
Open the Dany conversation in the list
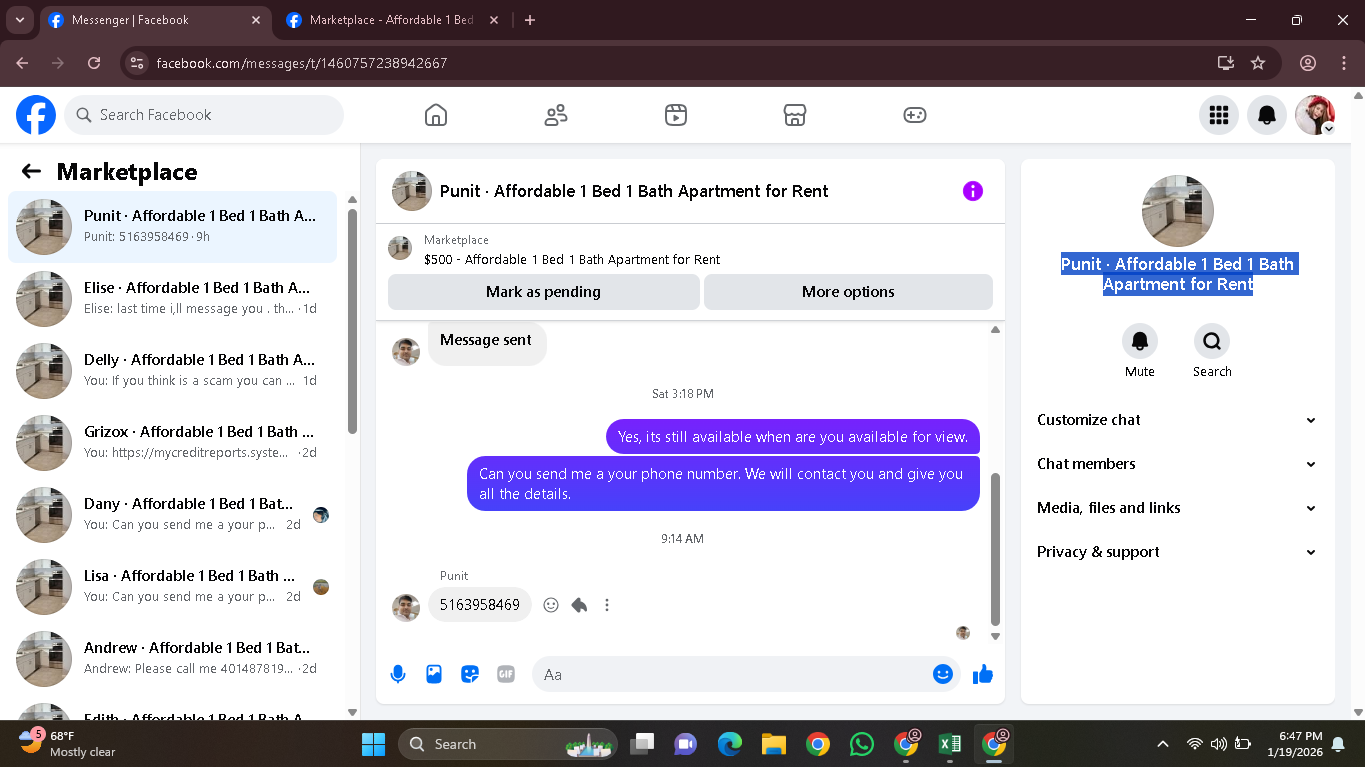tap(173, 515)
